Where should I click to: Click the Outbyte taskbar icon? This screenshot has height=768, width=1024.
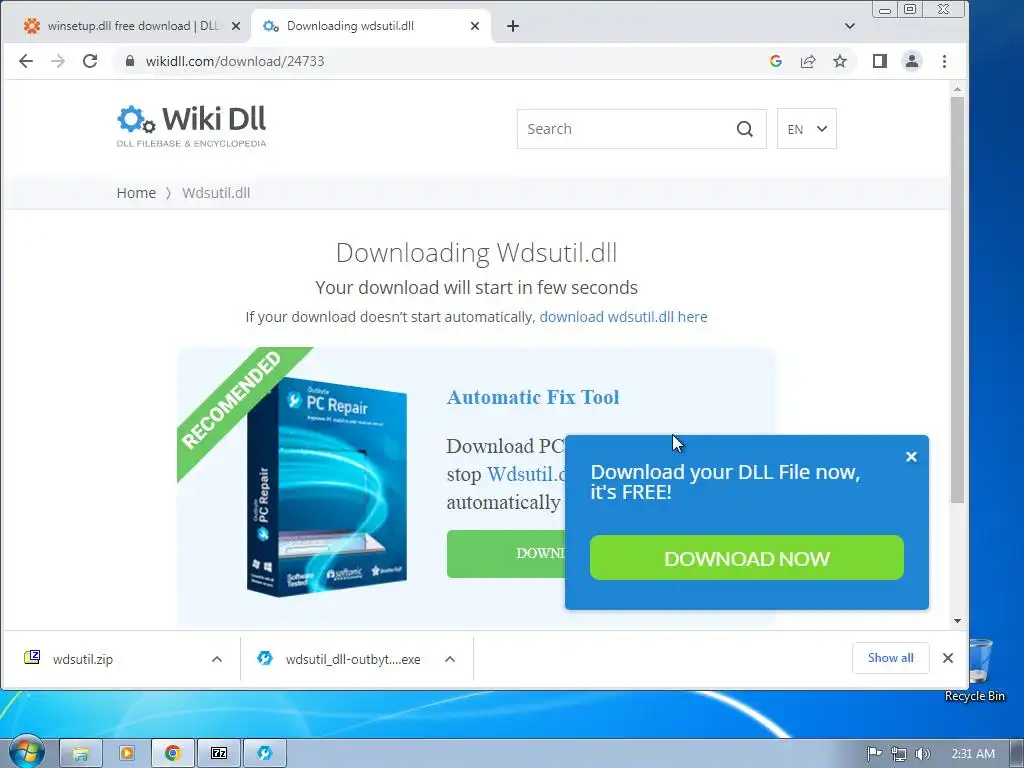(x=264, y=753)
